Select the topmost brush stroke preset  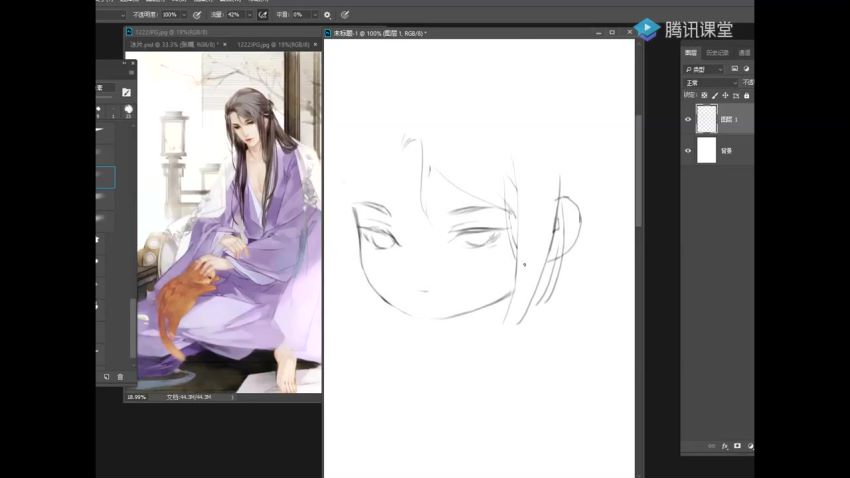click(x=105, y=131)
